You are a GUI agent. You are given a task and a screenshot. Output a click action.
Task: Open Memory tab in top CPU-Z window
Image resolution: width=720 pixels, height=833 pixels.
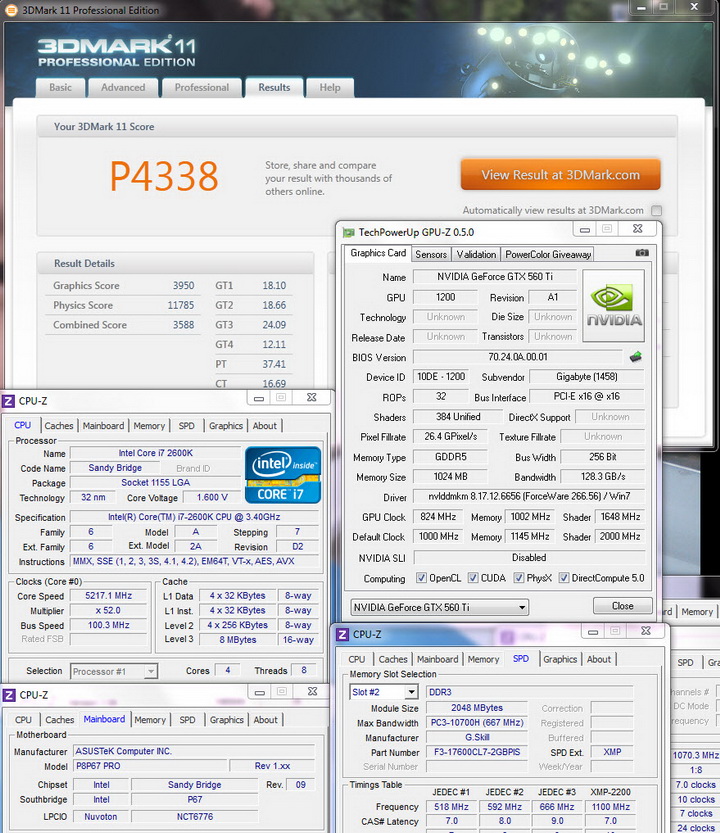[x=149, y=426]
